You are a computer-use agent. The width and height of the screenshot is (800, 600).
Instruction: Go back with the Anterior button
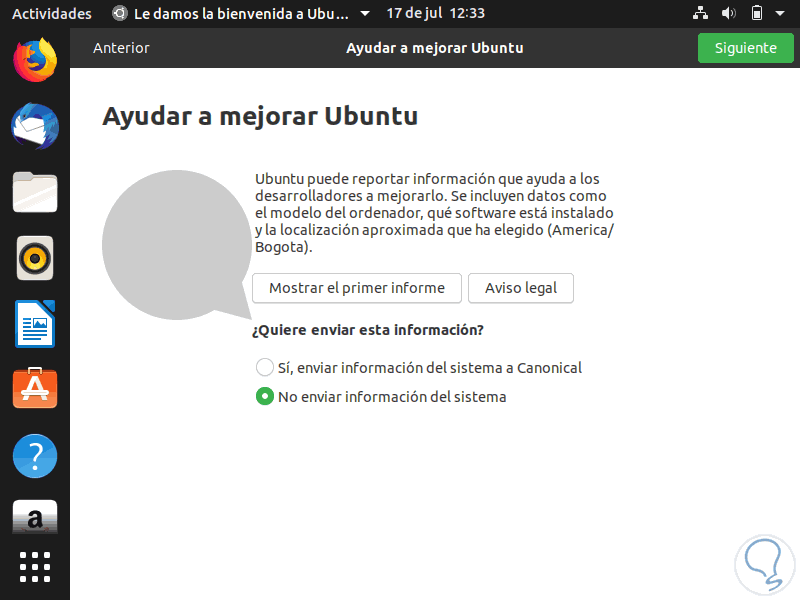(x=121, y=48)
